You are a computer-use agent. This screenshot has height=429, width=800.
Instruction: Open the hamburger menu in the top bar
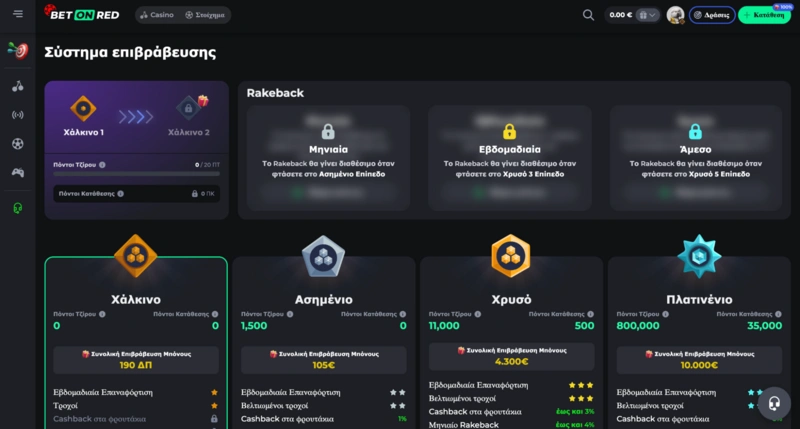point(17,14)
